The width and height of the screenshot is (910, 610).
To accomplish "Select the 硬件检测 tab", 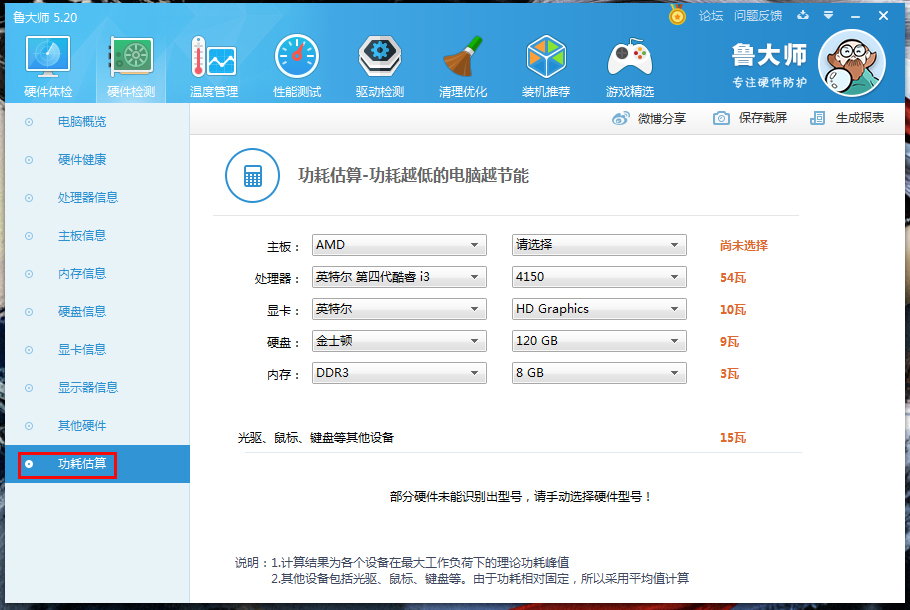I will click(x=130, y=62).
